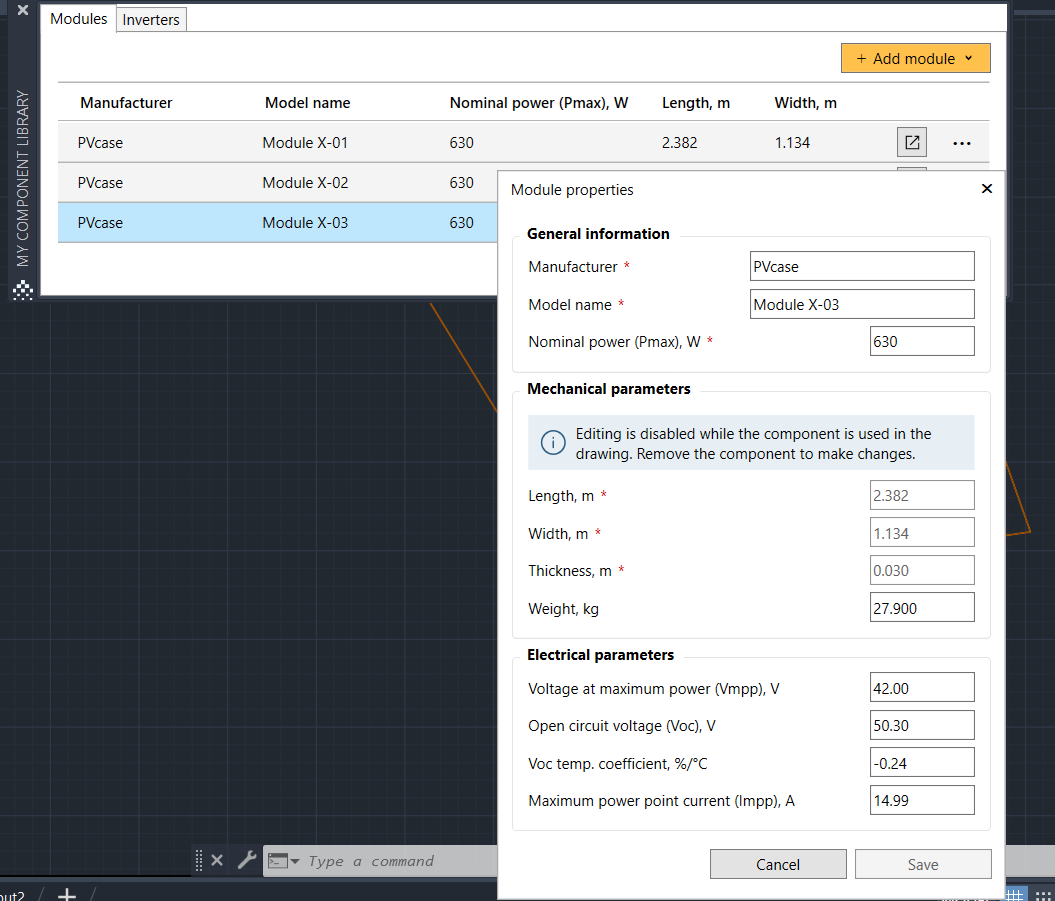Screen dimensions: 1055x901
Task: Close the command line with X icon
Action: click(x=217, y=860)
